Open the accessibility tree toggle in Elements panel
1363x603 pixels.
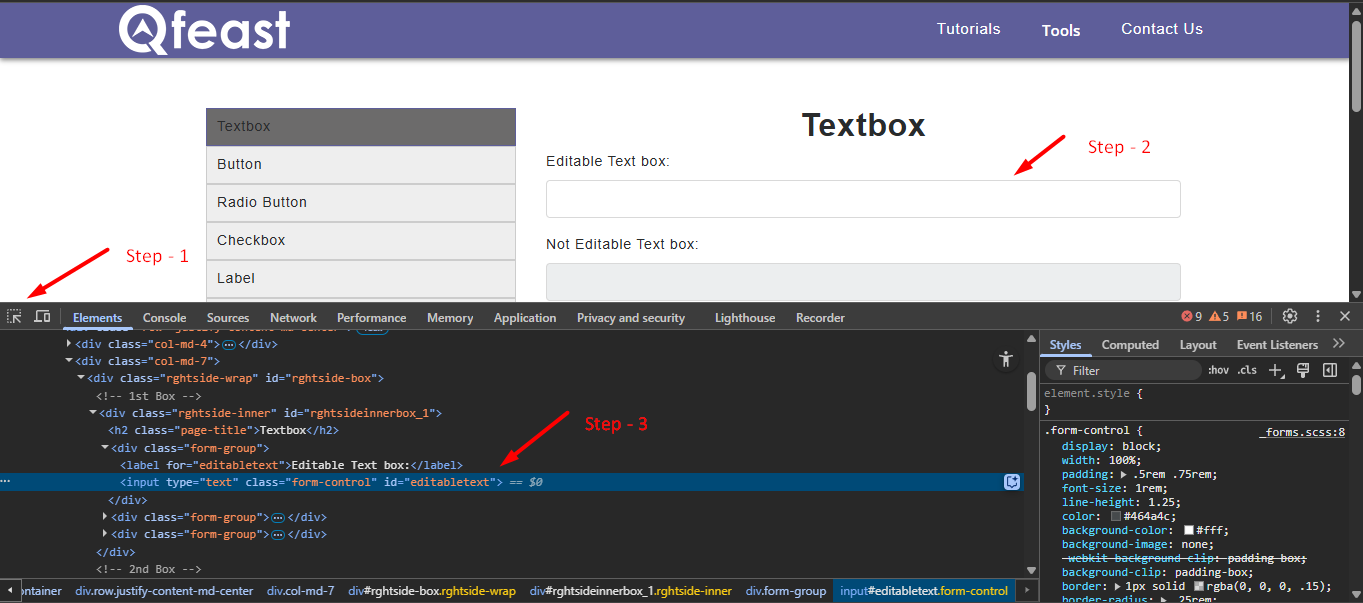[1006, 359]
